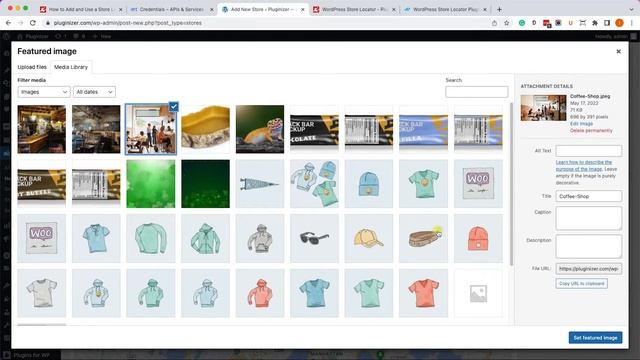Select the yellow cap image
Image resolution: width=640 pixels, height=360 pixels.
tap(369, 238)
